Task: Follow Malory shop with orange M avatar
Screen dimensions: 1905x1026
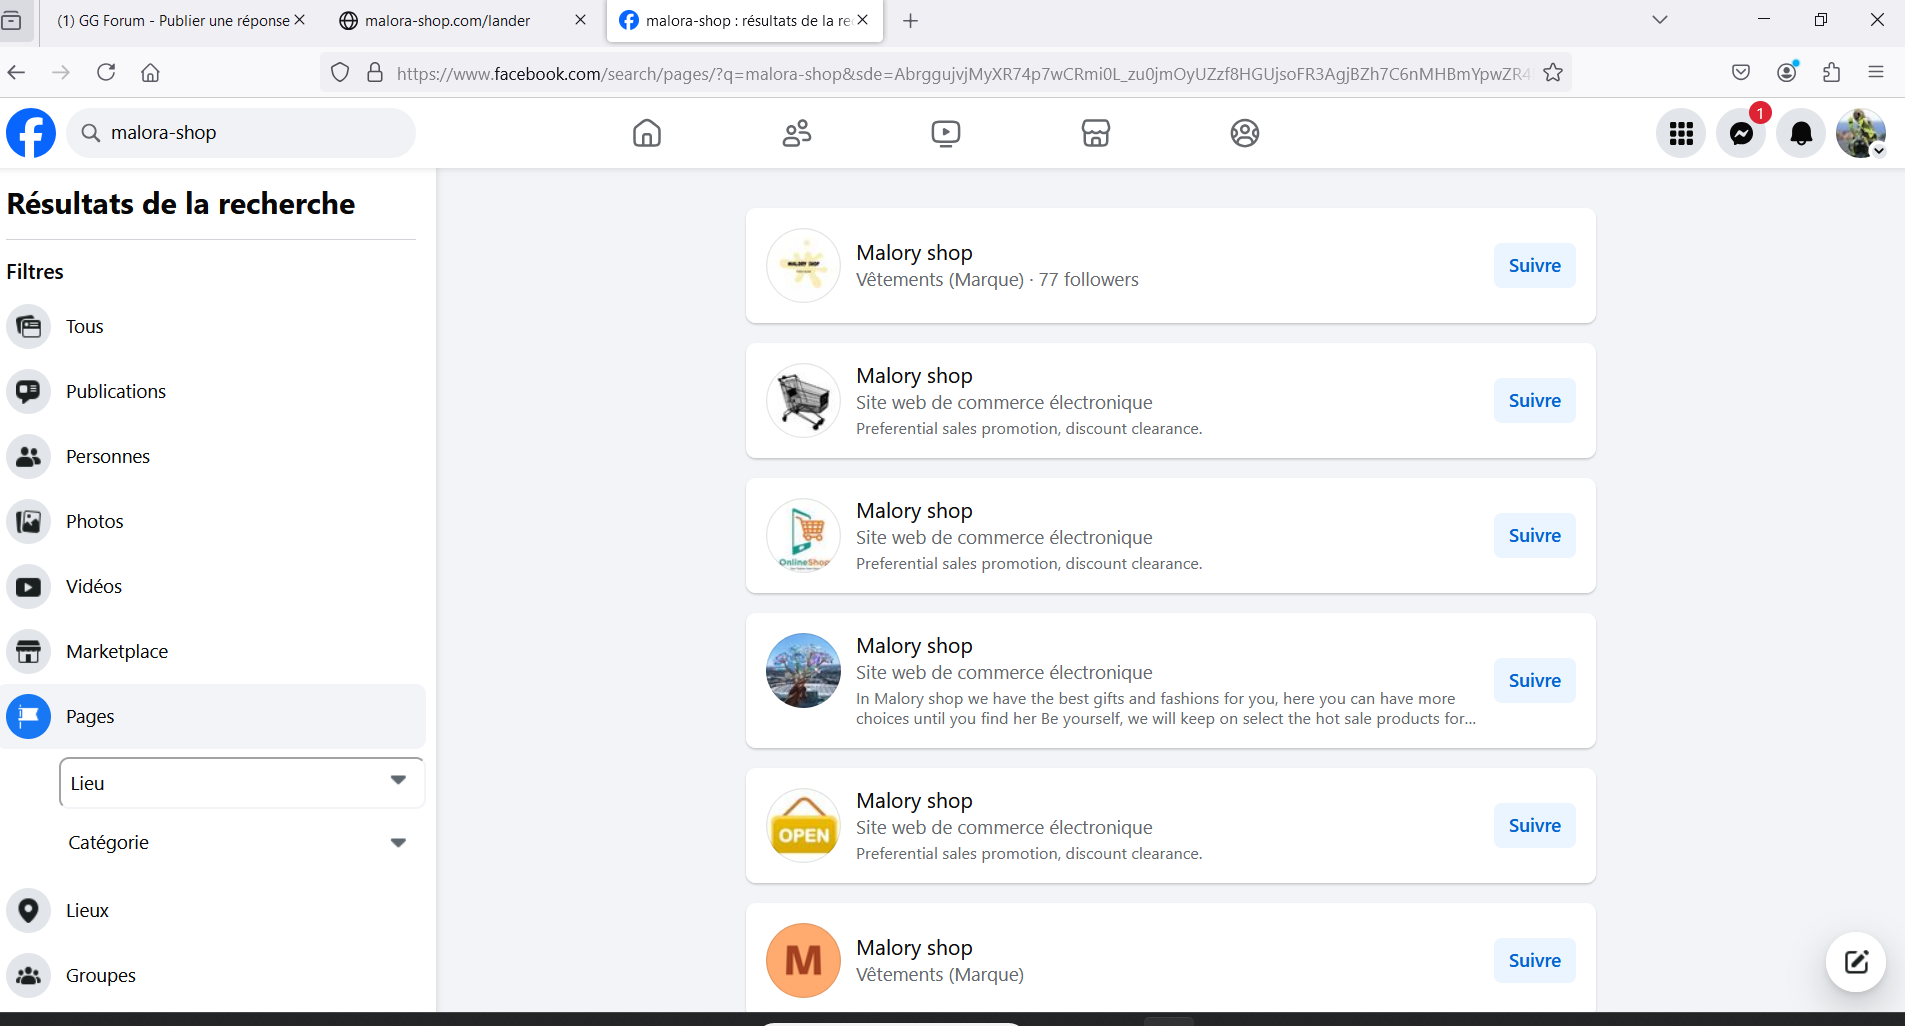Action: pyautogui.click(x=1535, y=961)
